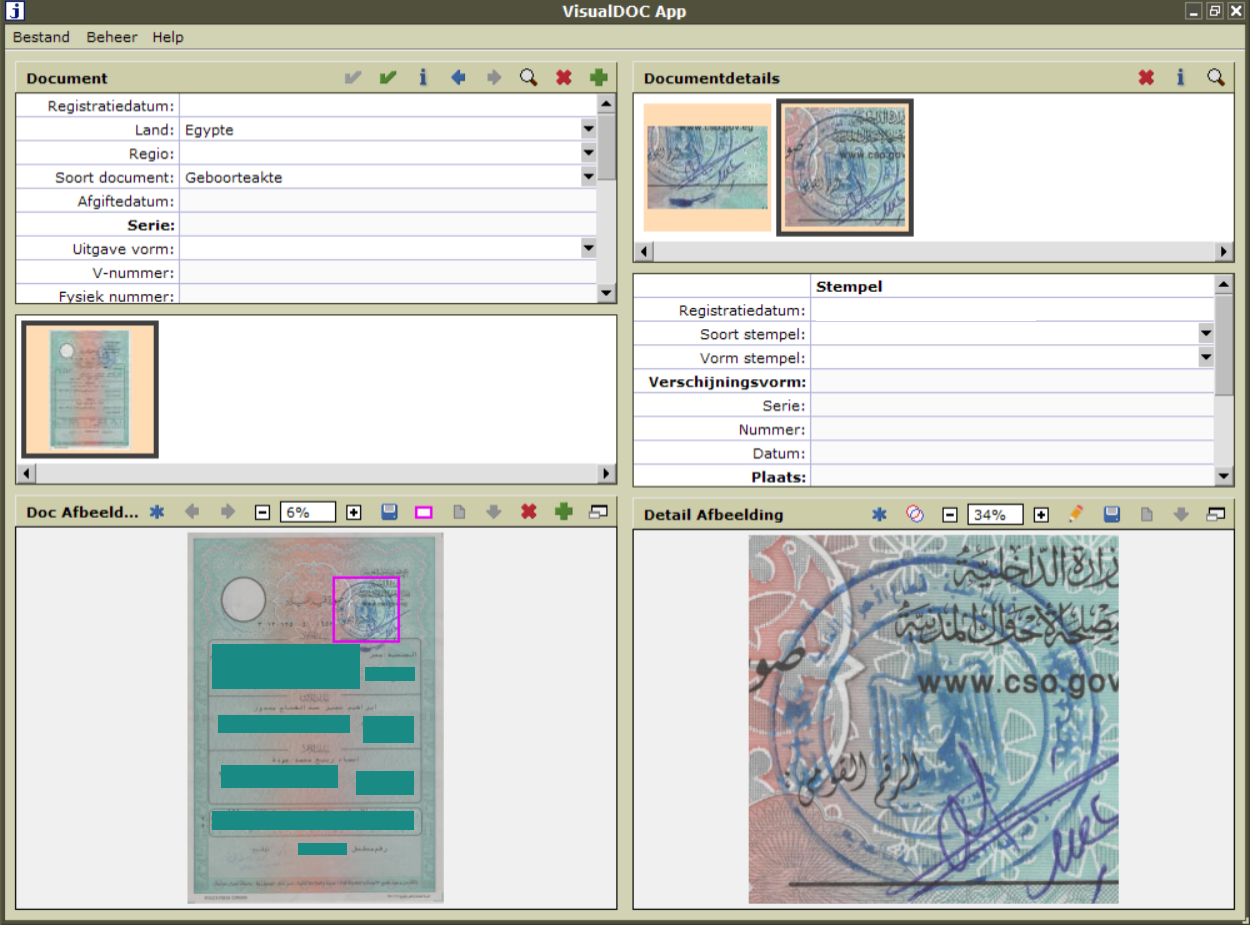Detach the Doc Afbeelding panel window

pyautogui.click(x=598, y=512)
